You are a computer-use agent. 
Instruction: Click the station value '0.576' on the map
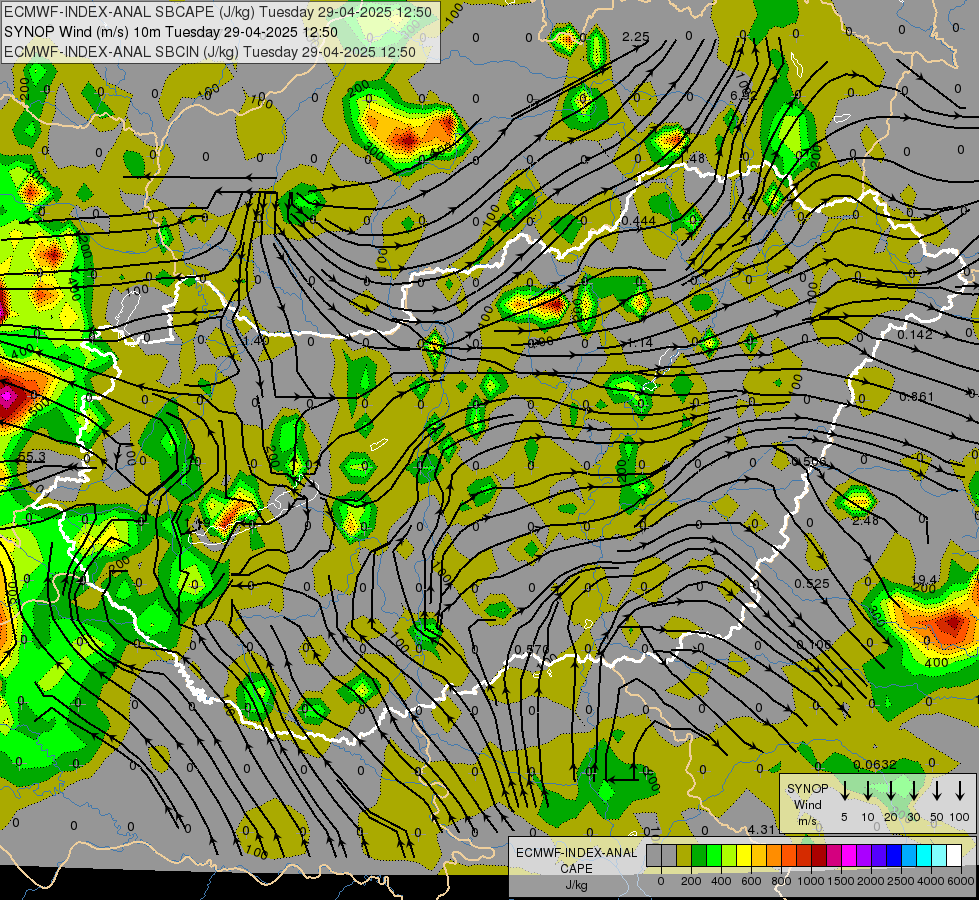531,650
